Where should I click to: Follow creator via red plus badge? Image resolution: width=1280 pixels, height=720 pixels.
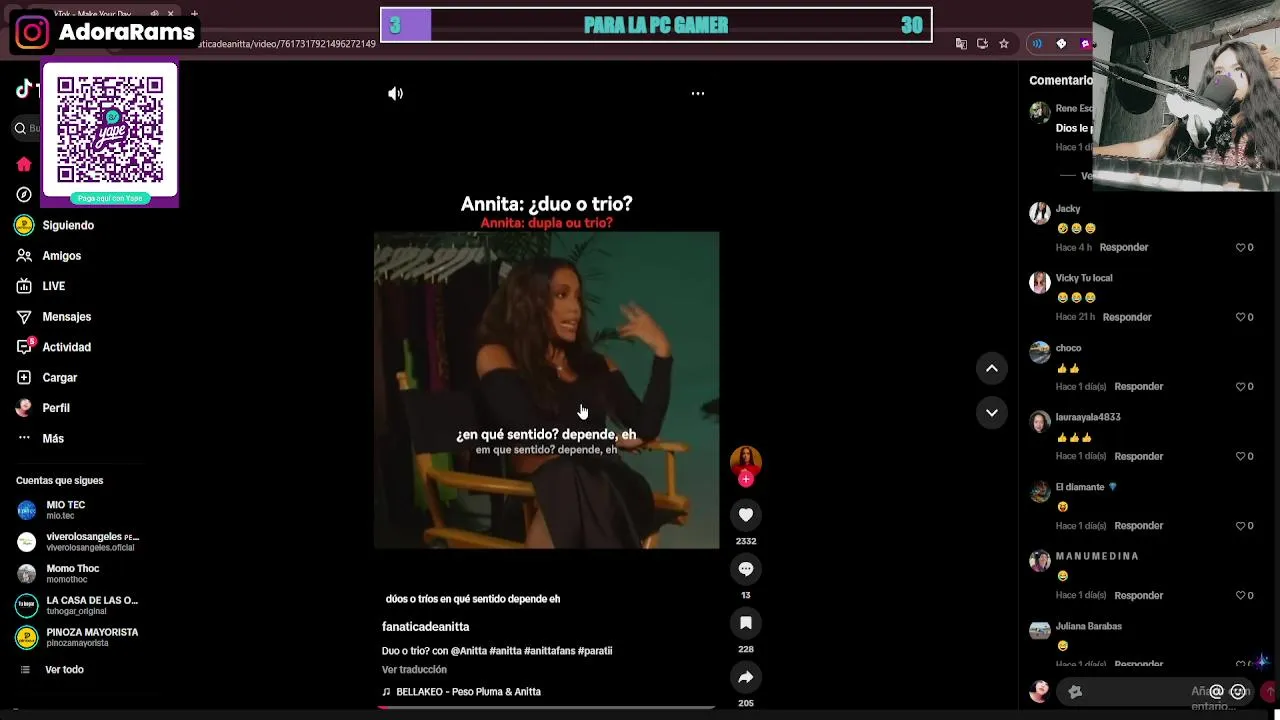click(x=746, y=479)
